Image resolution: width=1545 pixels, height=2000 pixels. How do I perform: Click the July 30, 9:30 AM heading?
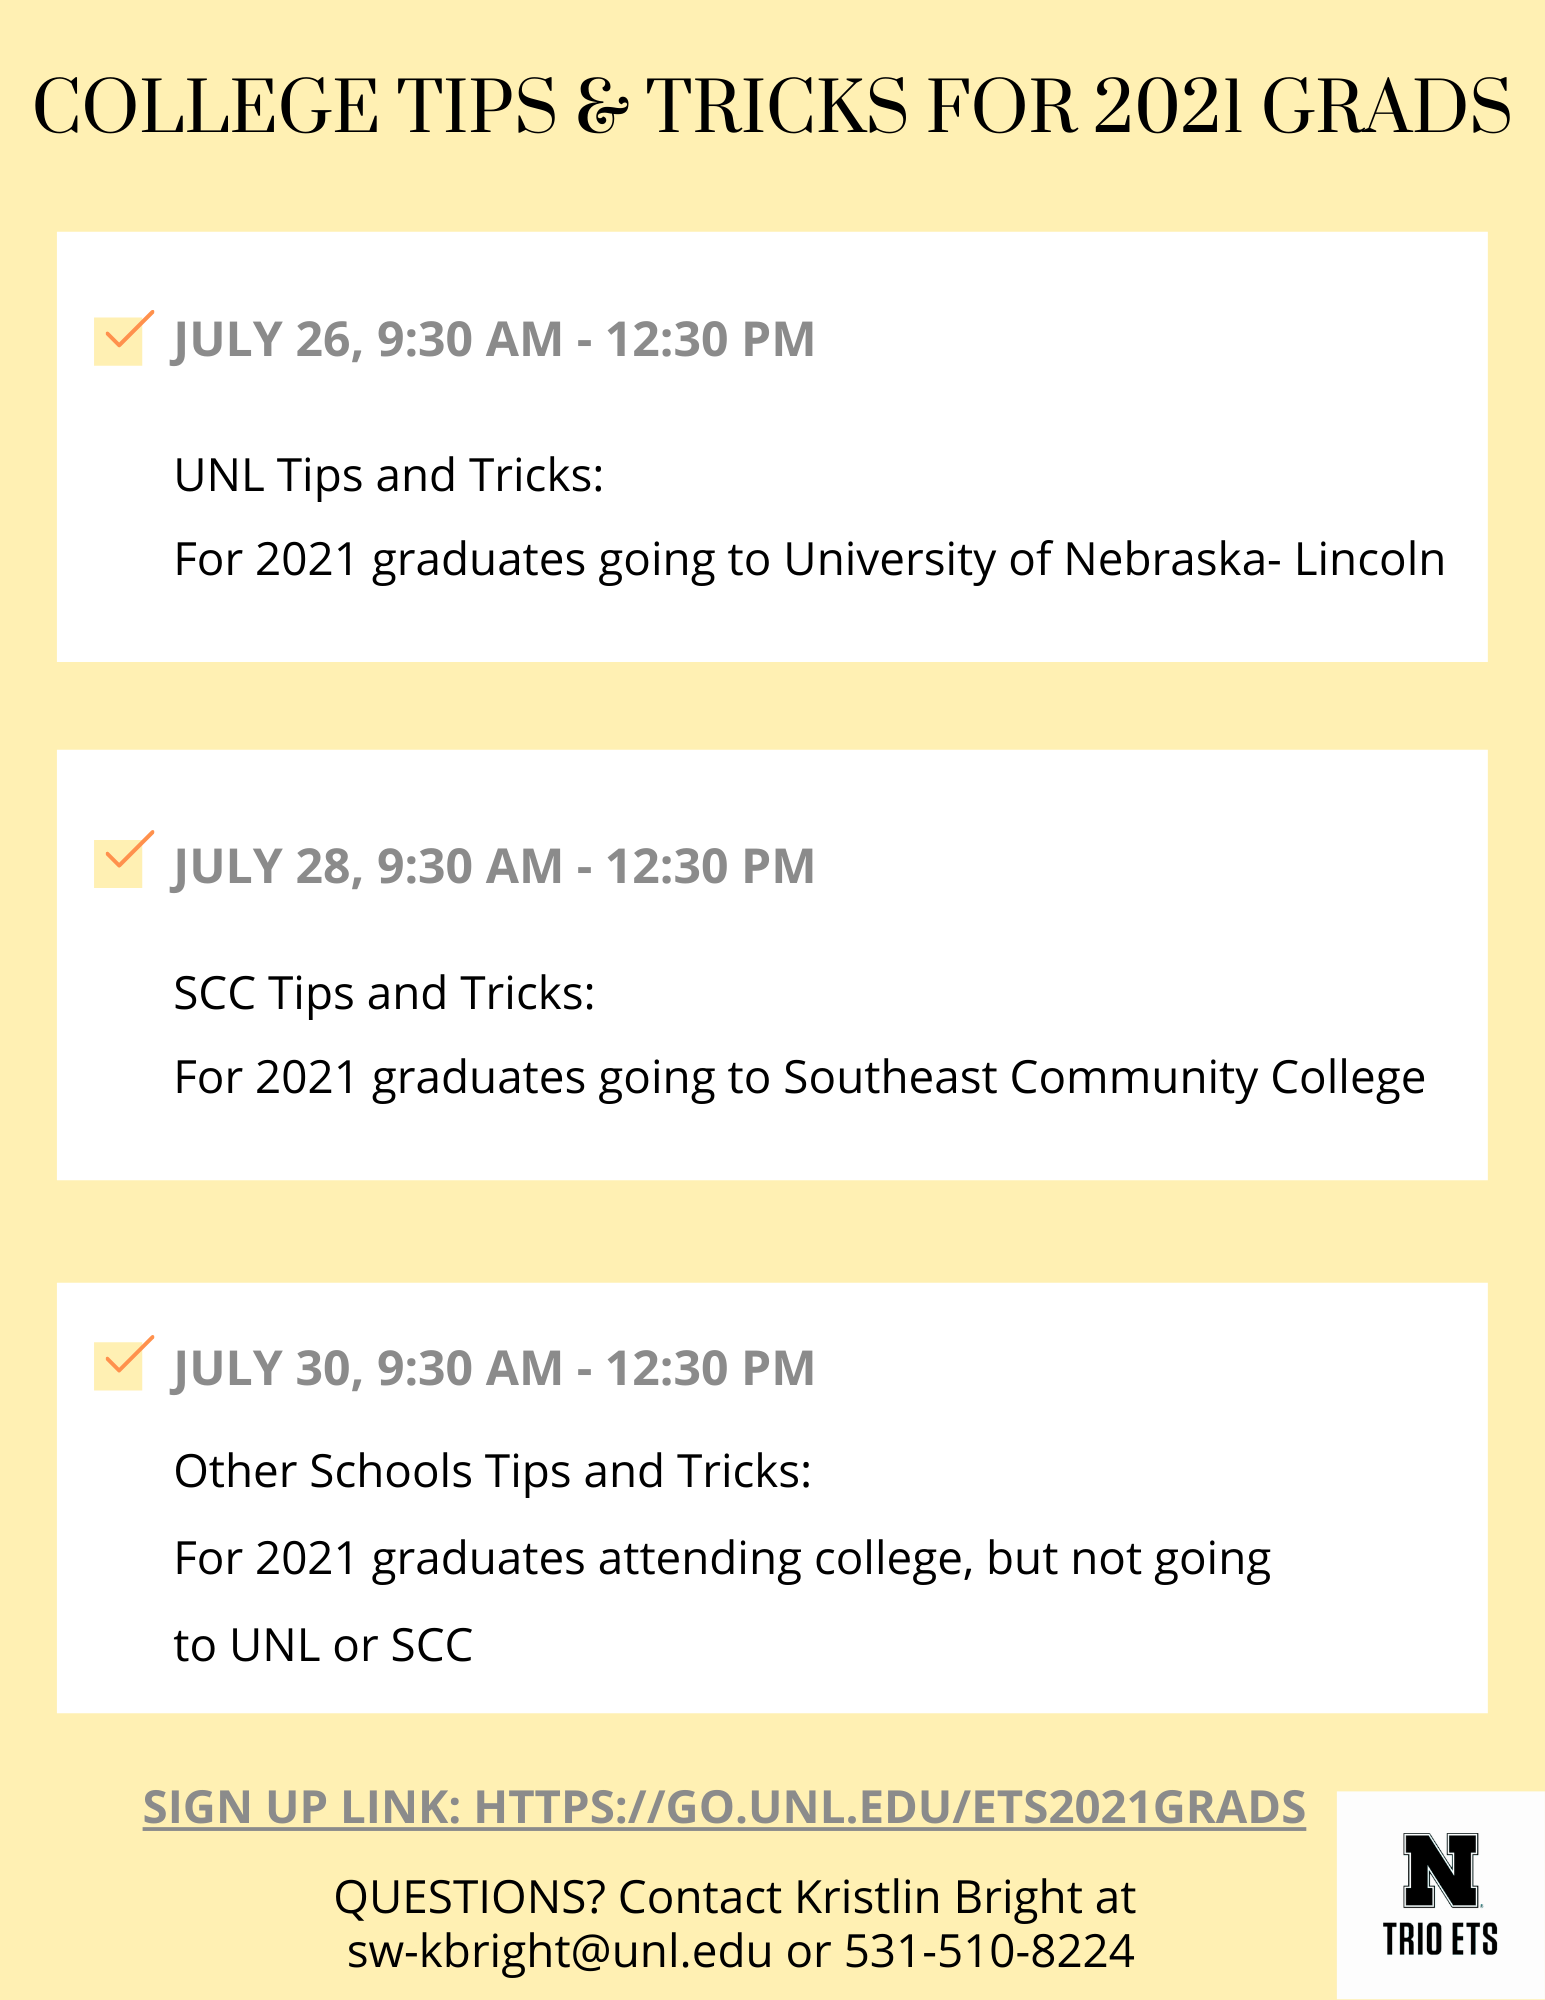pyautogui.click(x=494, y=1368)
